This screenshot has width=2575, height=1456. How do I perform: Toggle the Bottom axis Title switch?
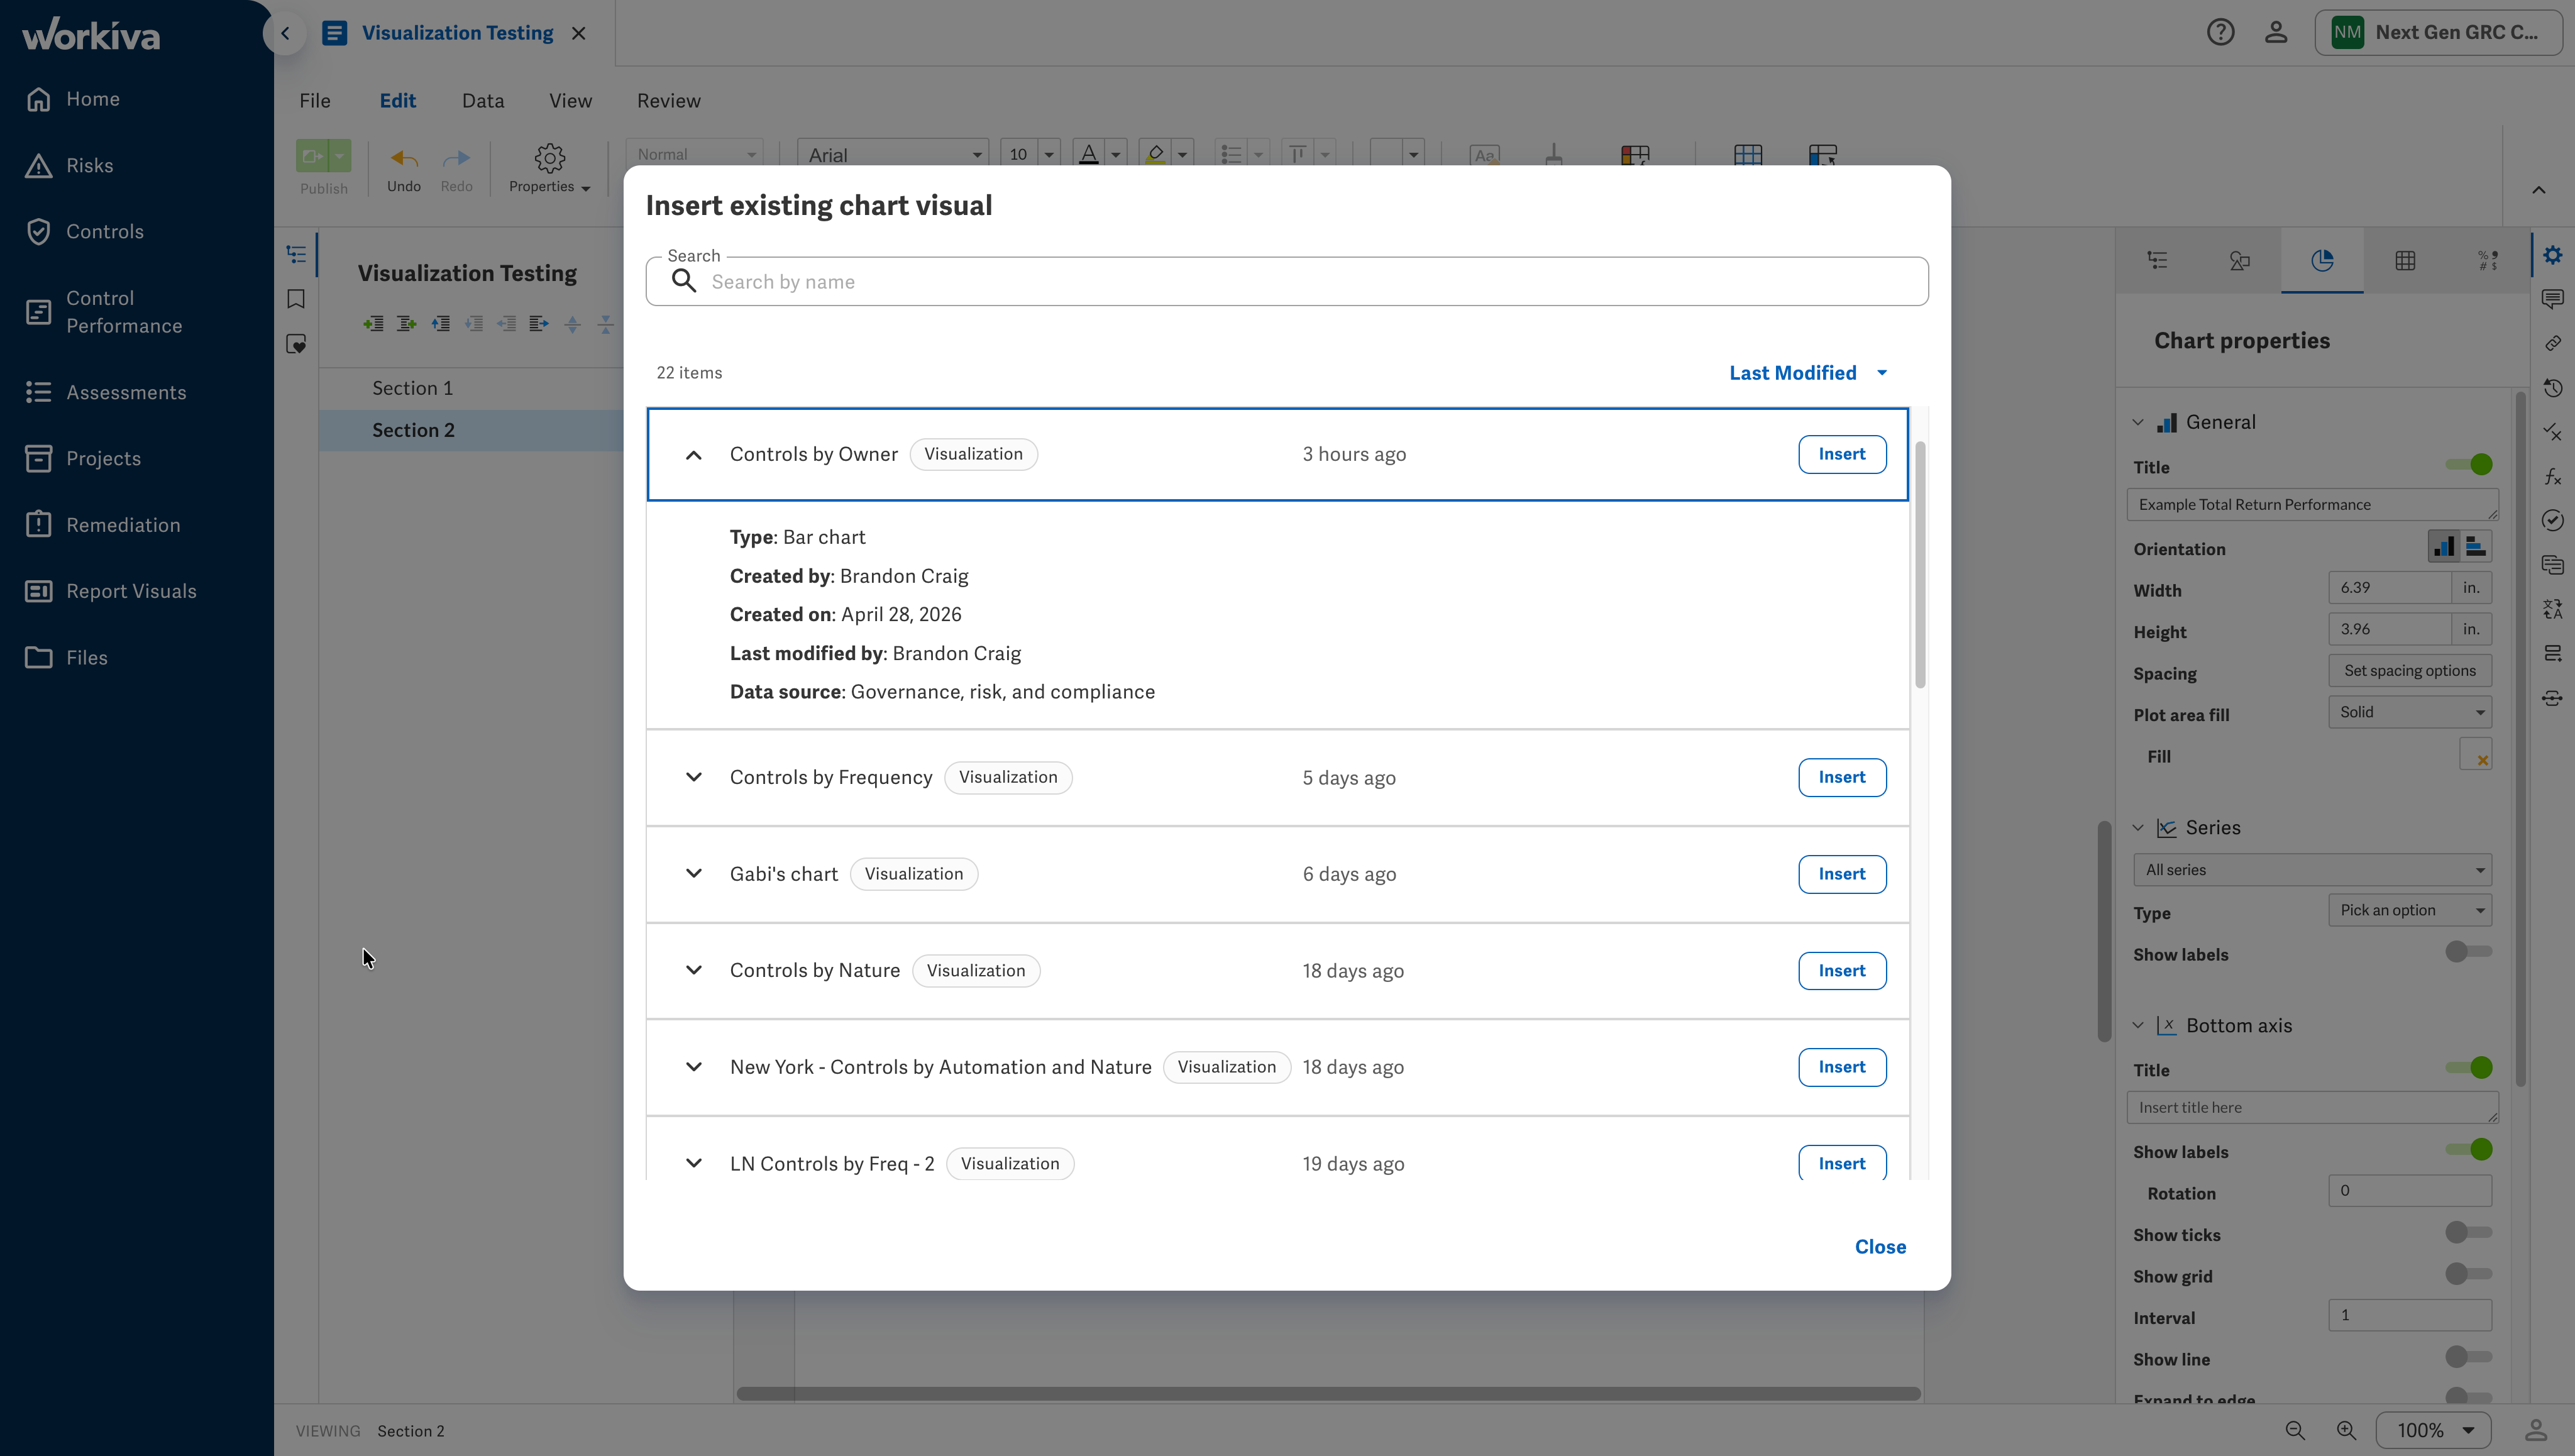[2468, 1068]
